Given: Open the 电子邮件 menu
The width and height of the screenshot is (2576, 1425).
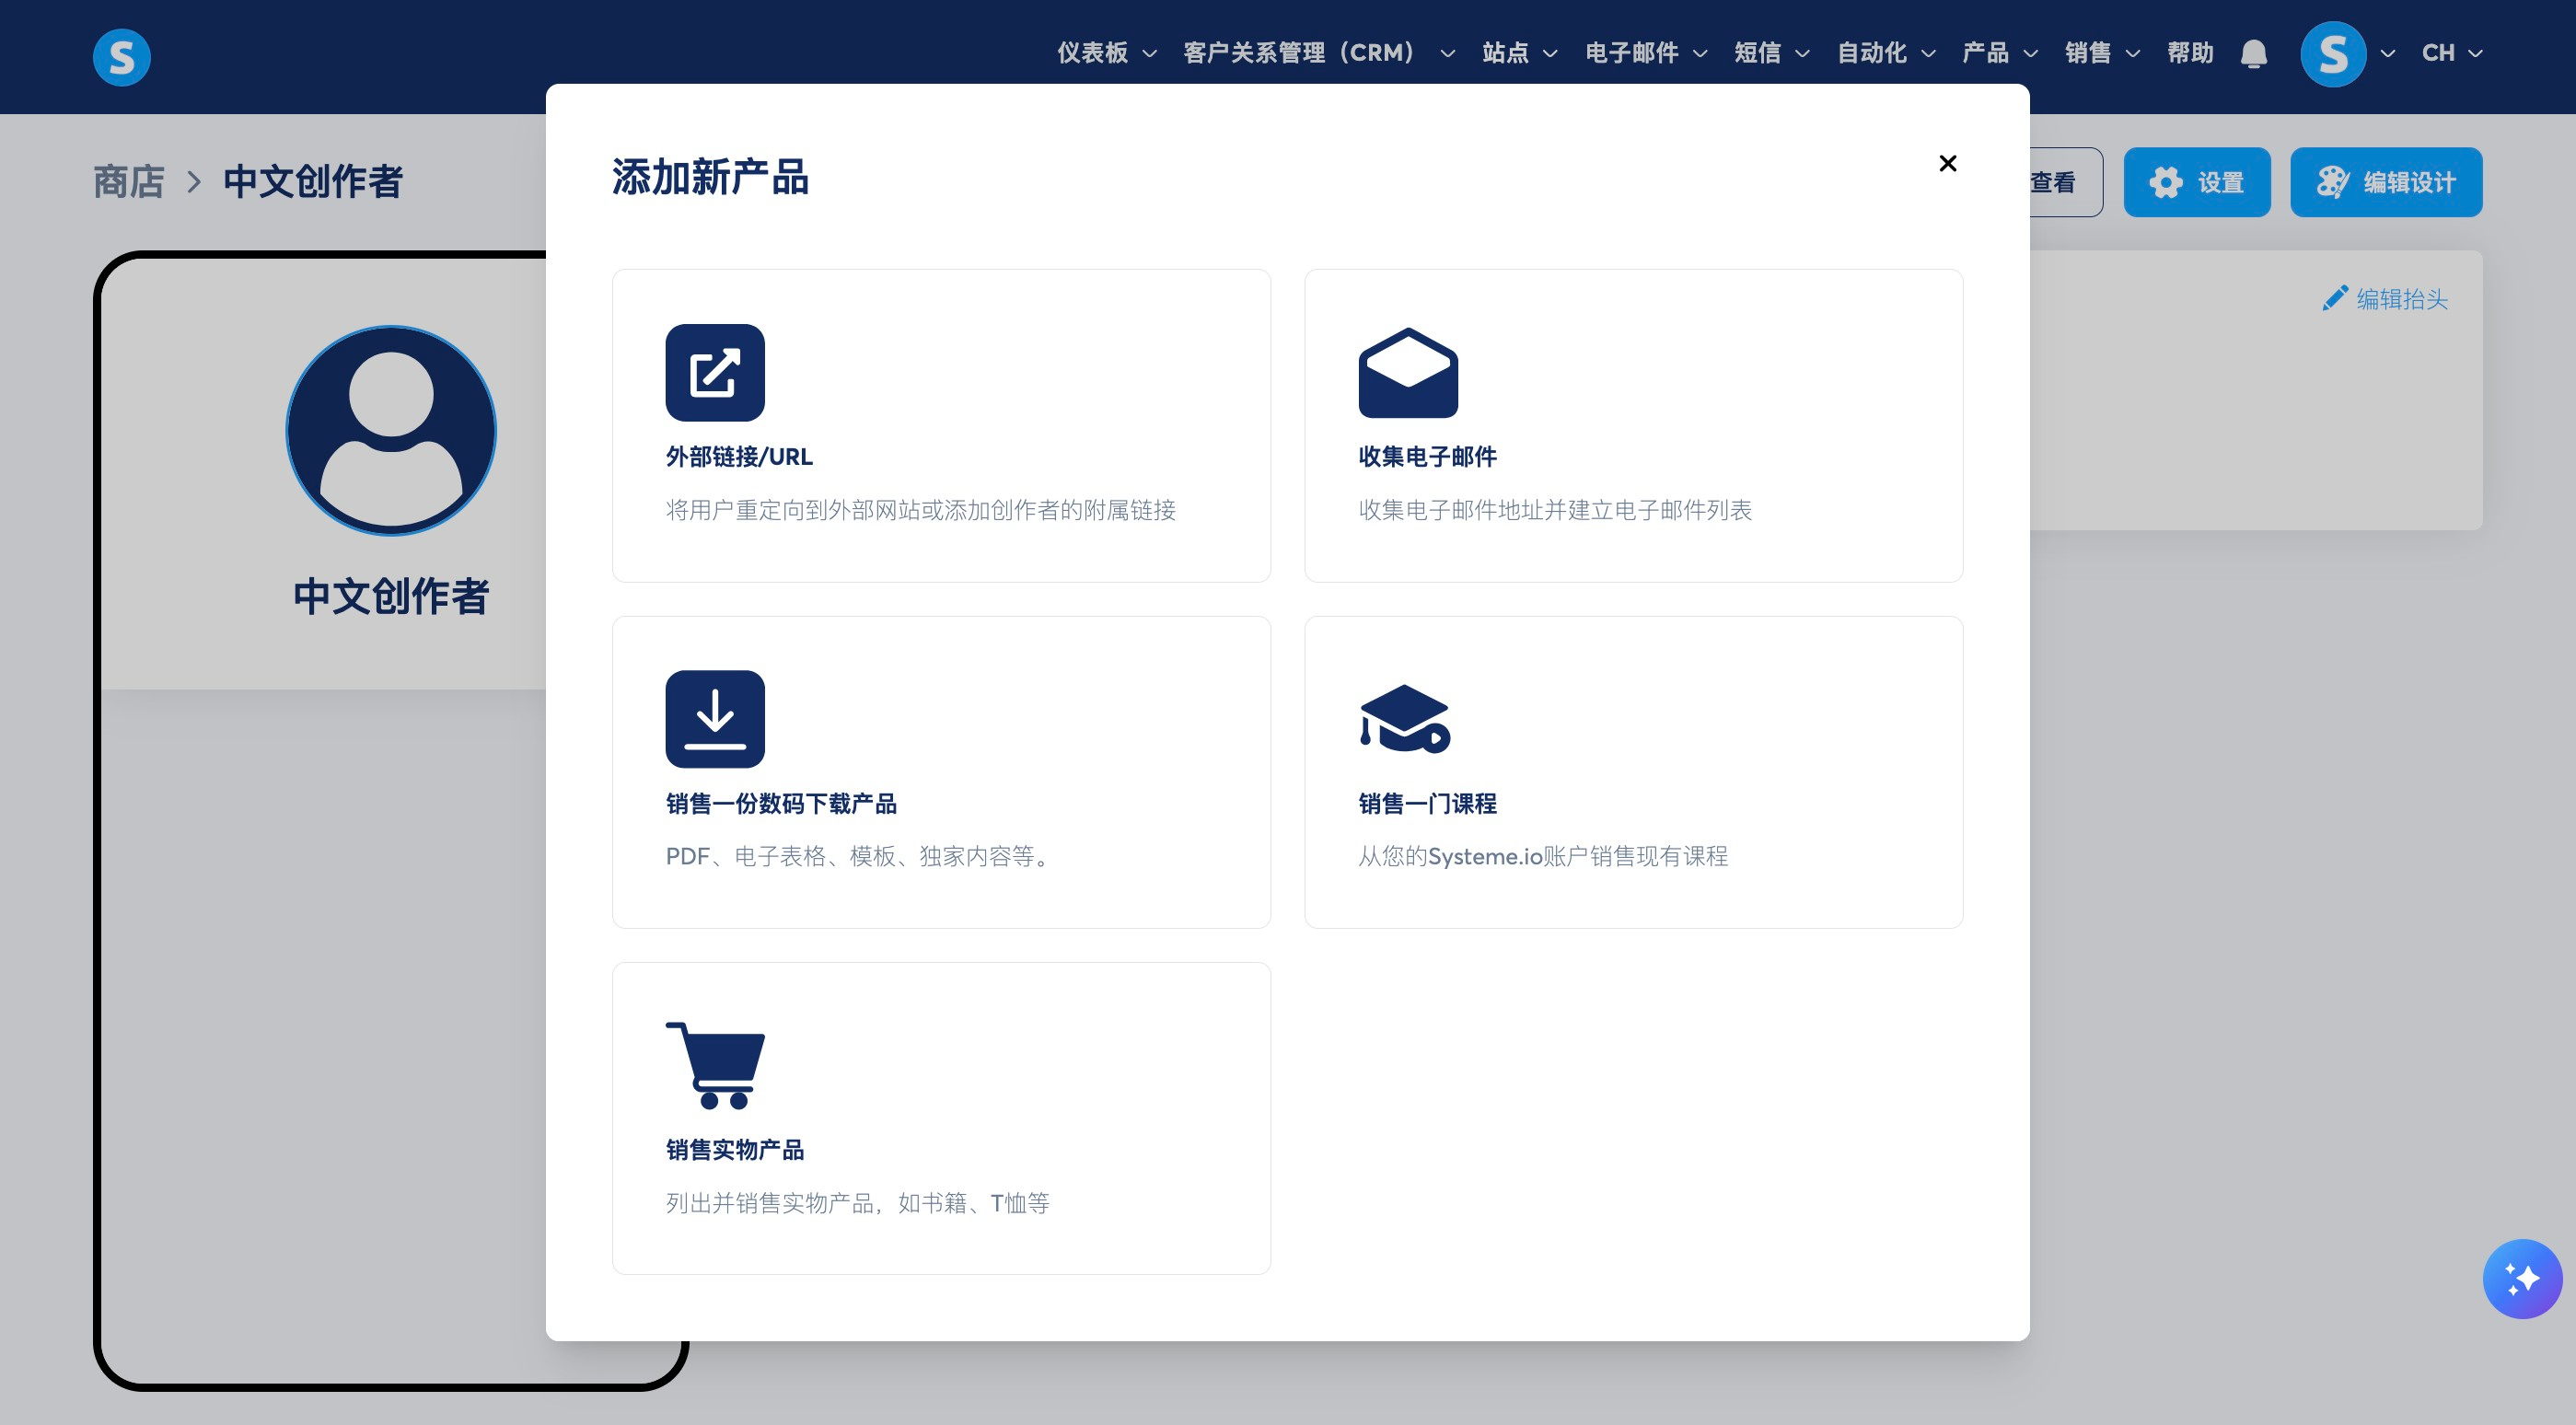Looking at the screenshot, I should pos(1645,53).
